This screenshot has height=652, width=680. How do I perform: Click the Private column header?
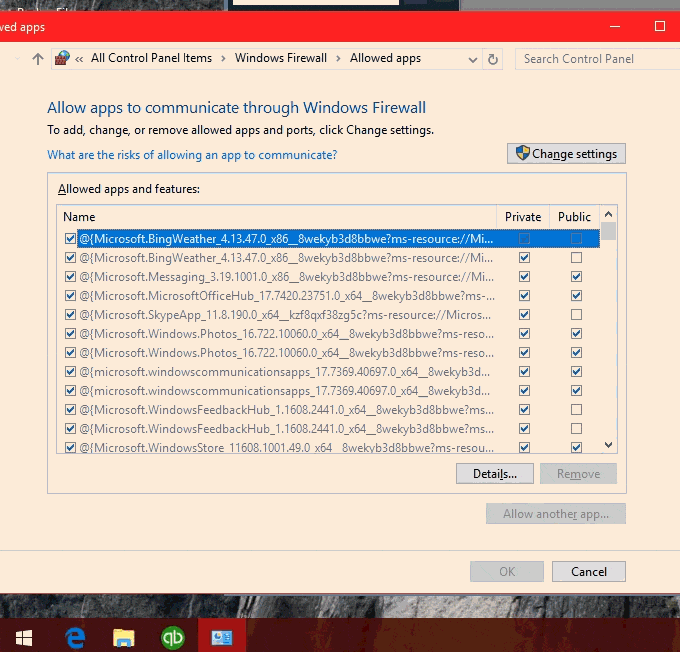(523, 216)
